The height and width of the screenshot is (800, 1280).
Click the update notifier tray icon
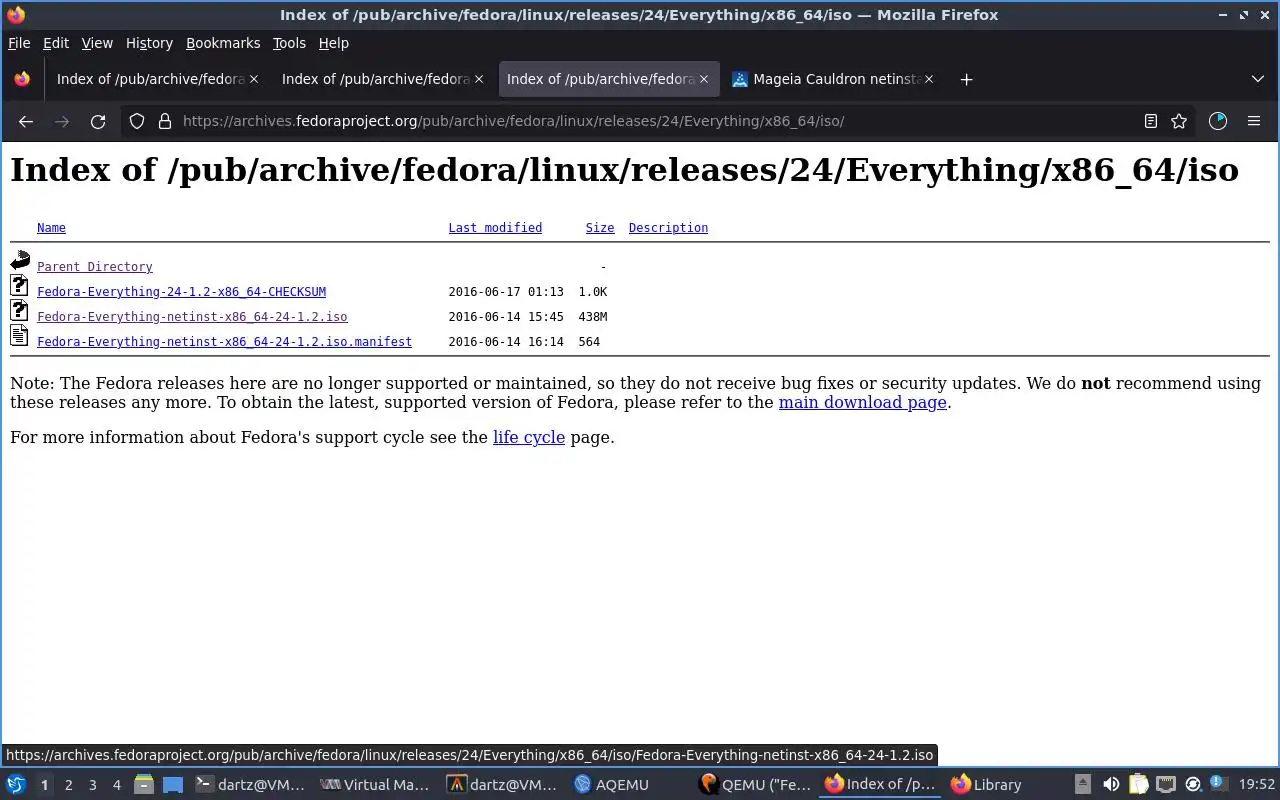point(1192,785)
